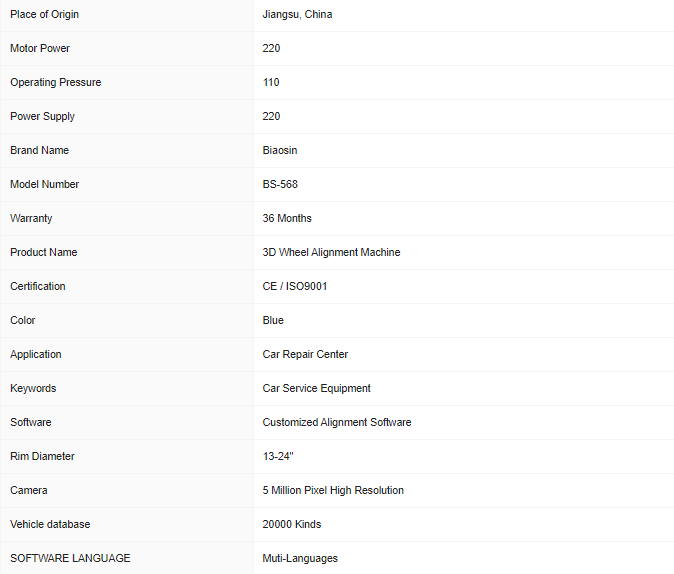The height and width of the screenshot is (574, 674).
Task: Click the 'Motor Power' attribute label
Action: (x=40, y=48)
